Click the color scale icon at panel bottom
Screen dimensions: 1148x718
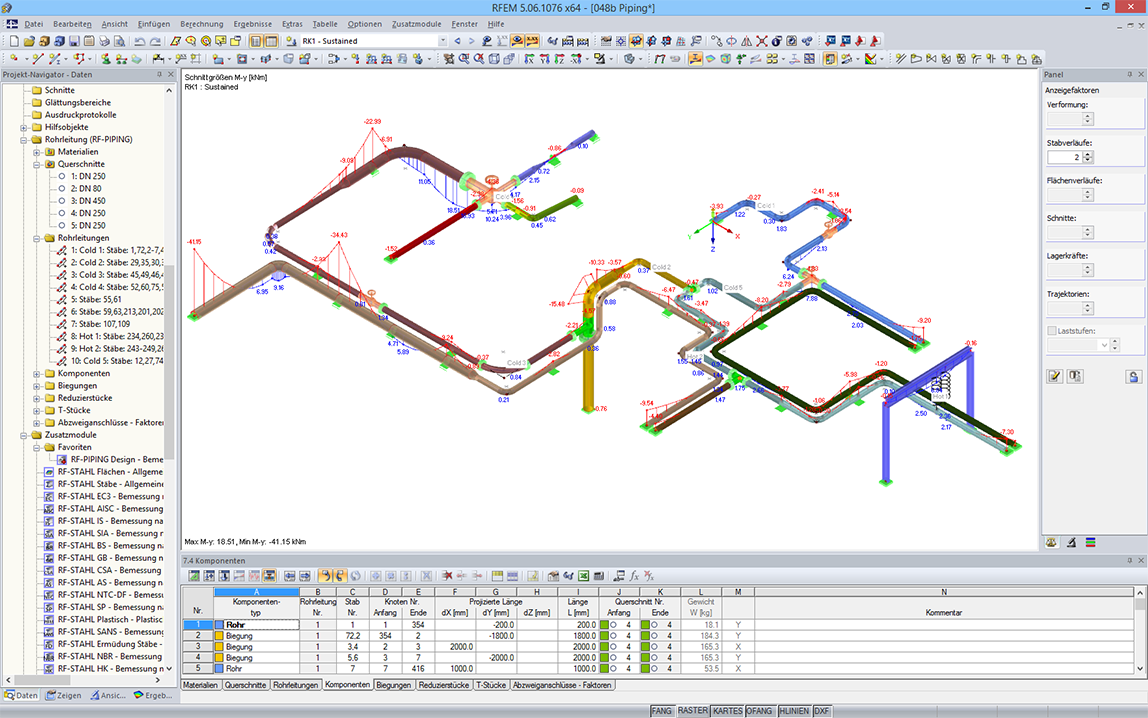[x=1090, y=542]
